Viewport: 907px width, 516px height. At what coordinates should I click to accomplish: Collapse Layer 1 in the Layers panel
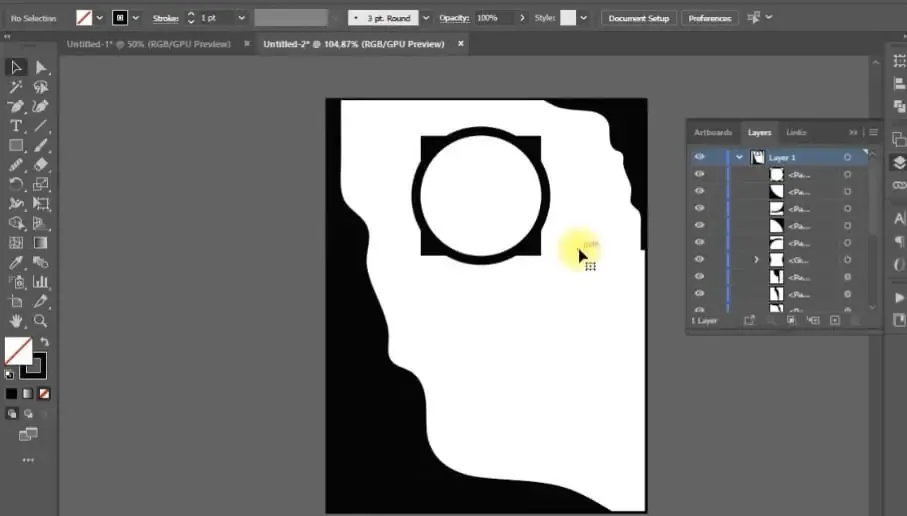pos(739,157)
